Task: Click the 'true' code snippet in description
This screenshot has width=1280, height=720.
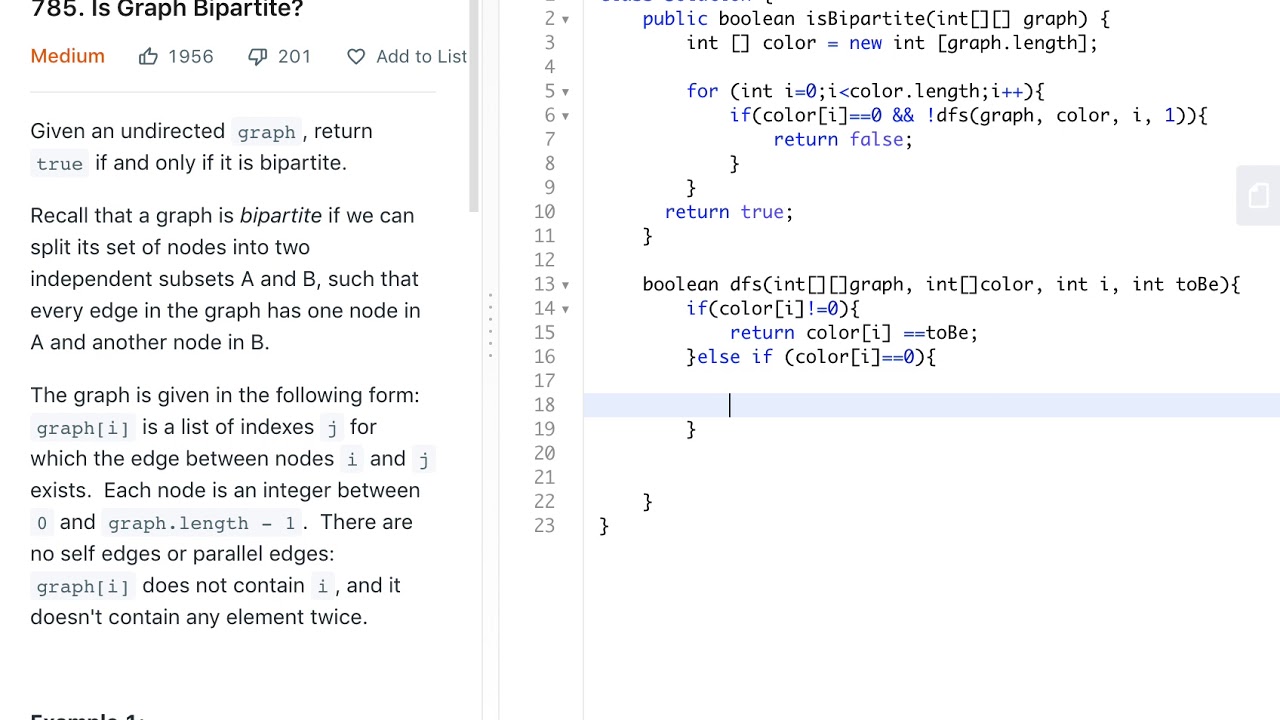Action: (60, 164)
